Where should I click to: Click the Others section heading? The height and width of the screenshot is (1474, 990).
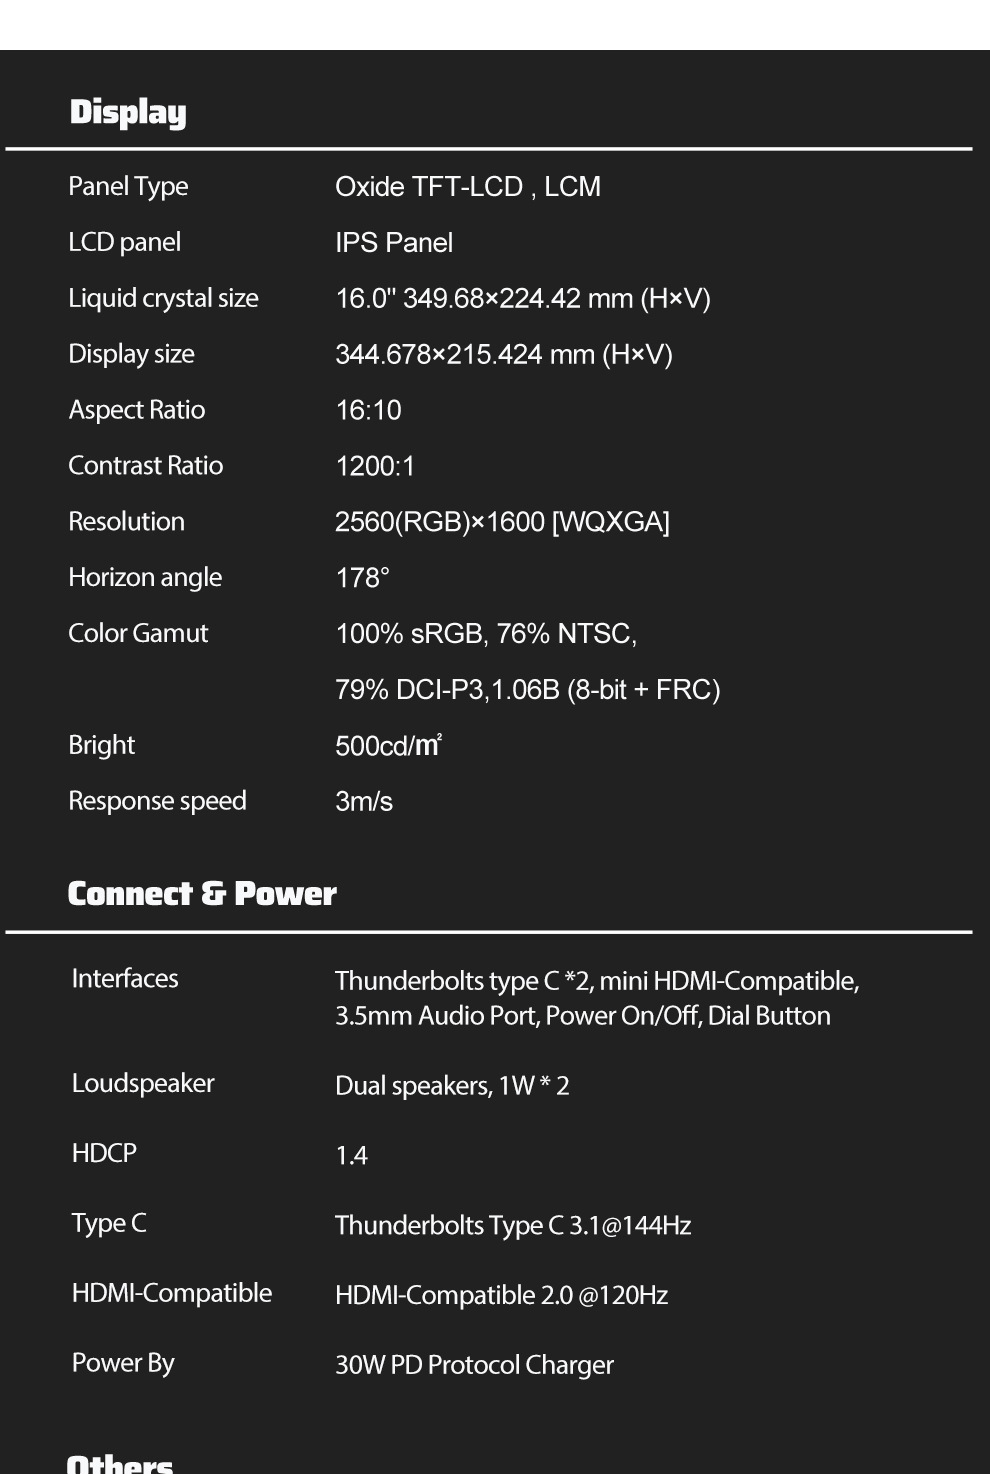[x=120, y=1462]
